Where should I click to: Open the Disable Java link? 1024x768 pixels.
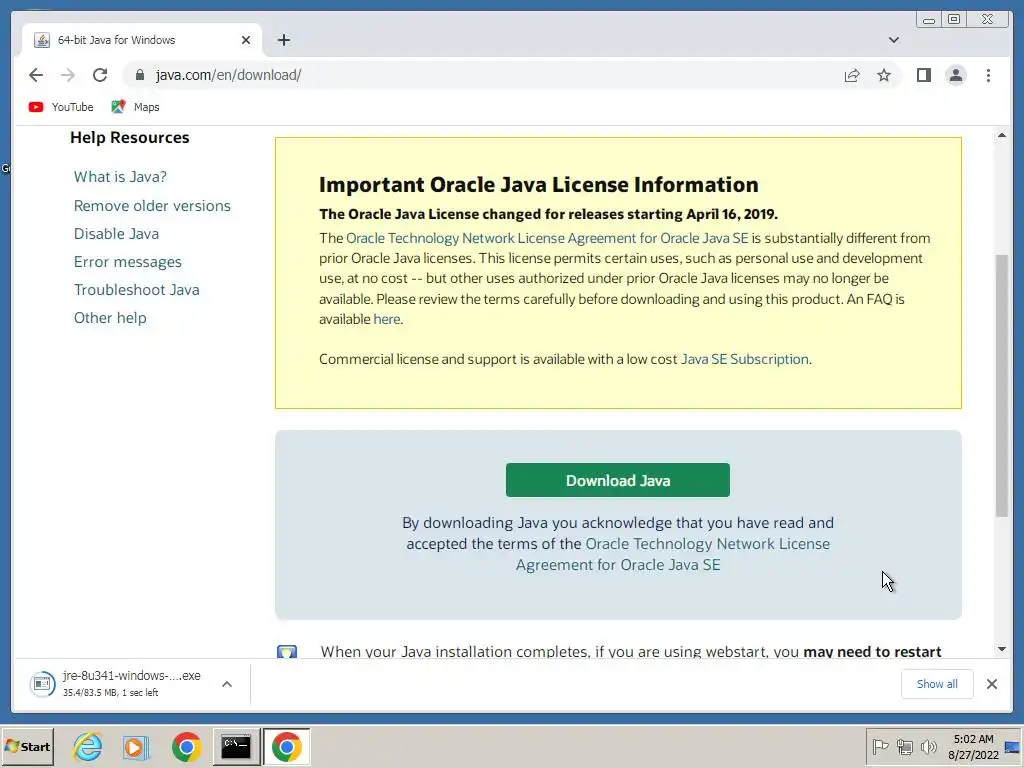(116, 233)
